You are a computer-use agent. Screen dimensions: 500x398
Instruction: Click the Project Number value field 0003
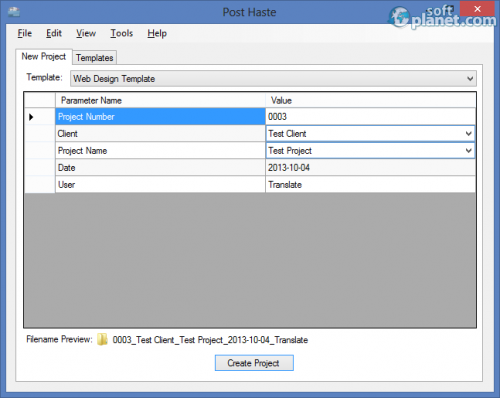coord(370,117)
